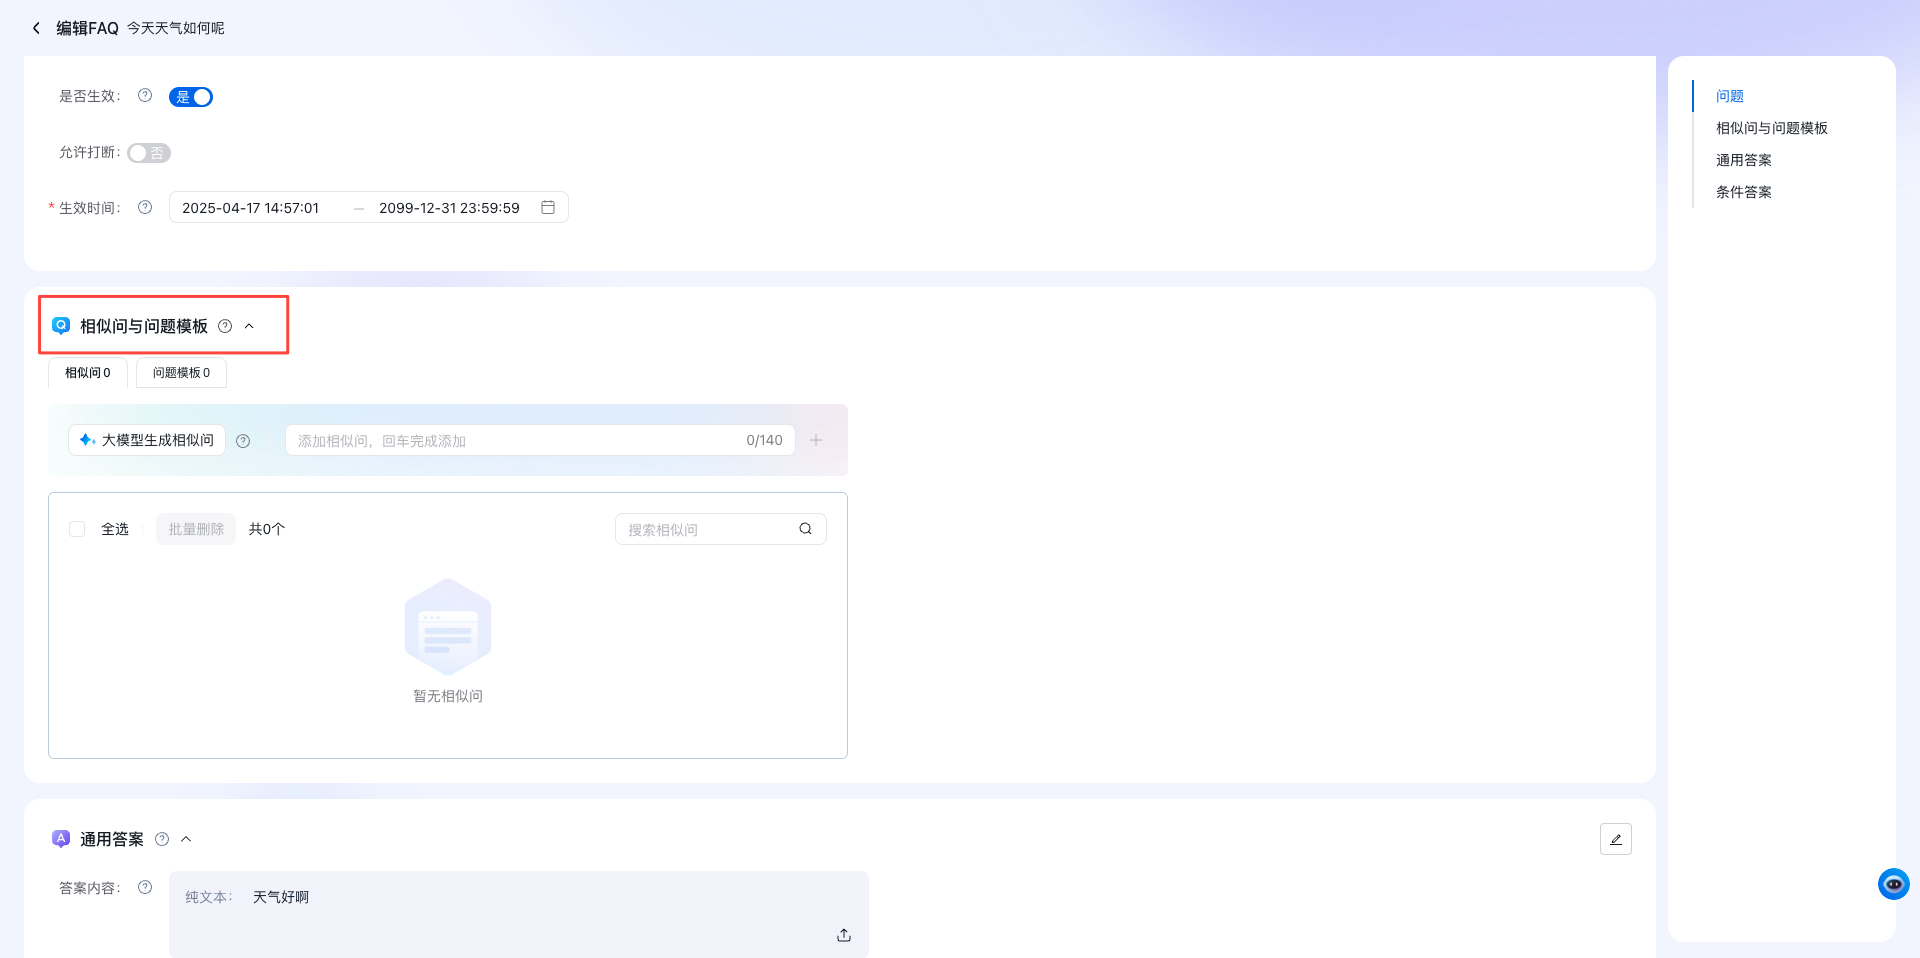
Task: Click the upload icon in answer content box
Action: point(844,935)
